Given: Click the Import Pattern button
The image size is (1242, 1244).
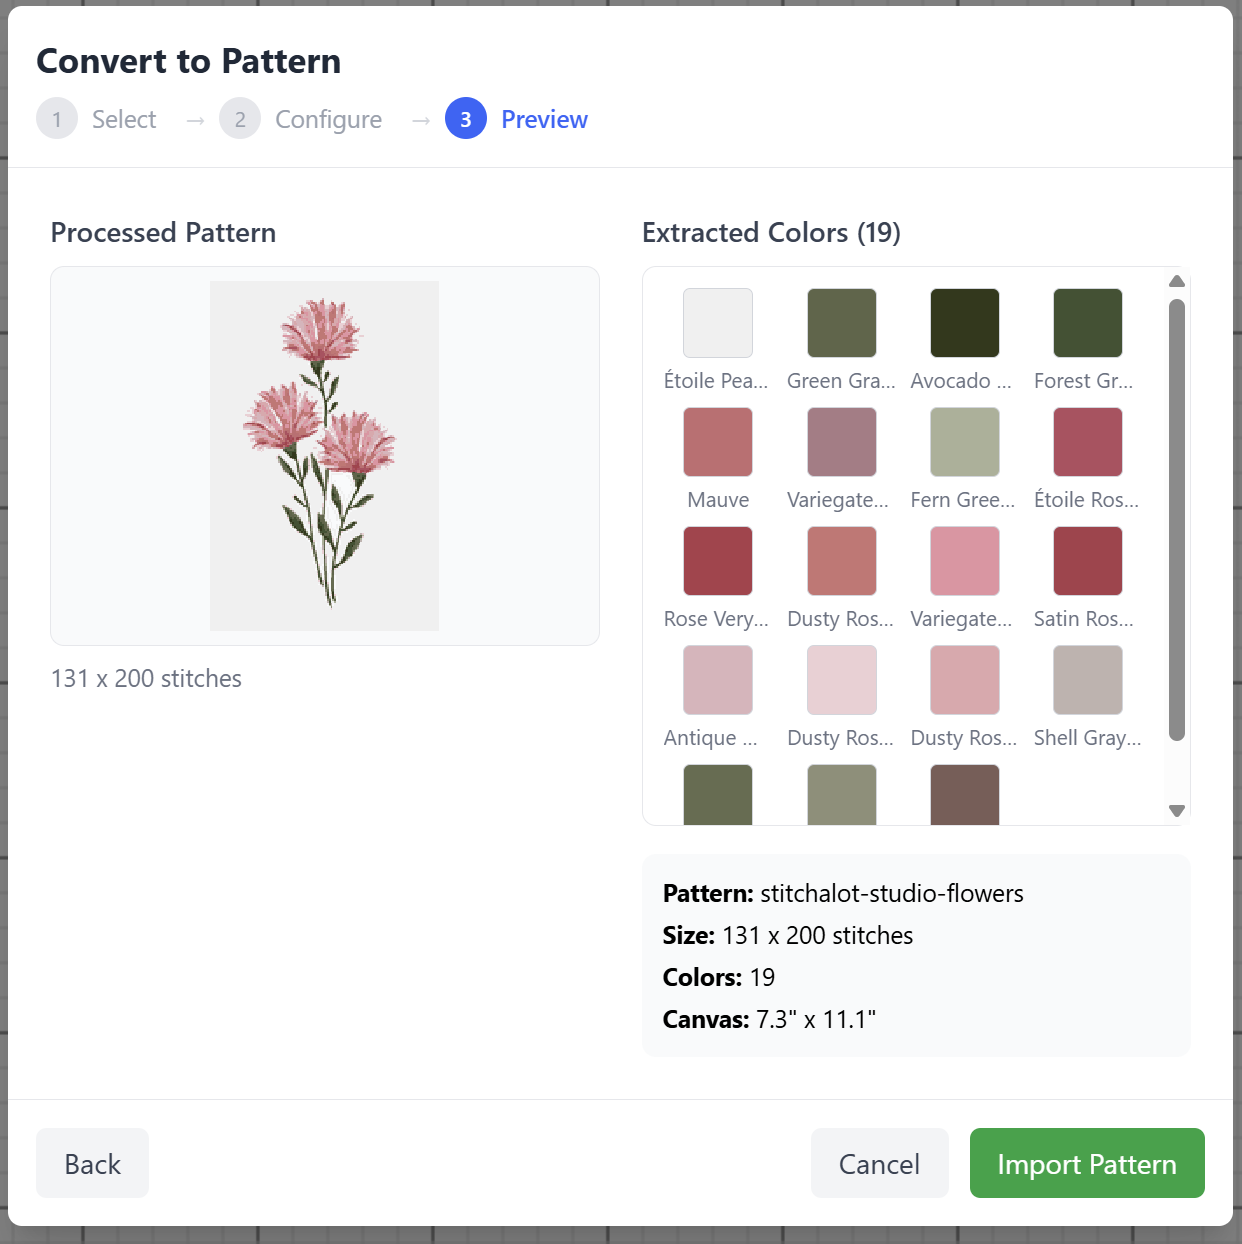Looking at the screenshot, I should click(x=1086, y=1163).
